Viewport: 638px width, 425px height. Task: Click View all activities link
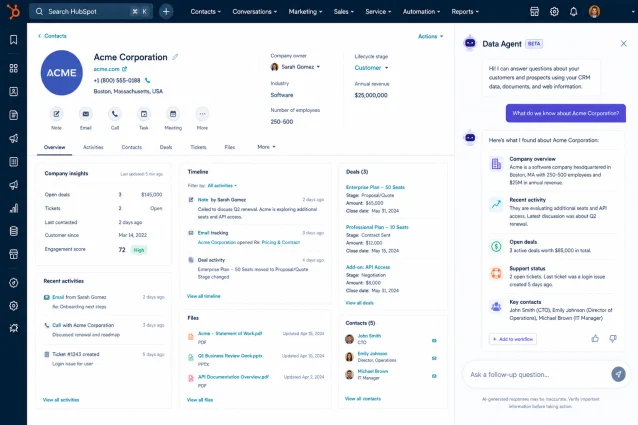(x=61, y=400)
